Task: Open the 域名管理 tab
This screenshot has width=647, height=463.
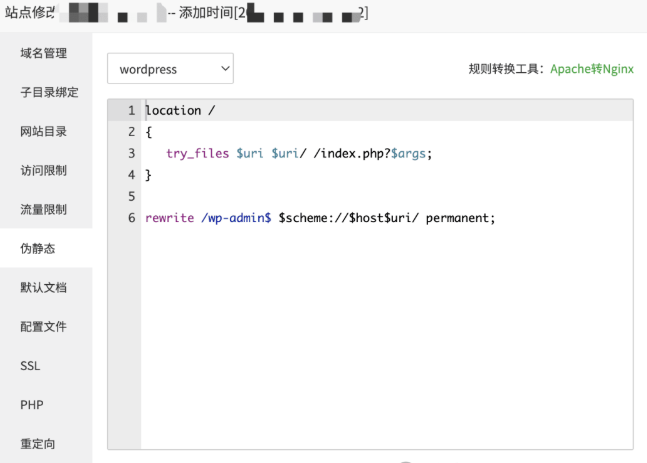Action: pyautogui.click(x=44, y=53)
